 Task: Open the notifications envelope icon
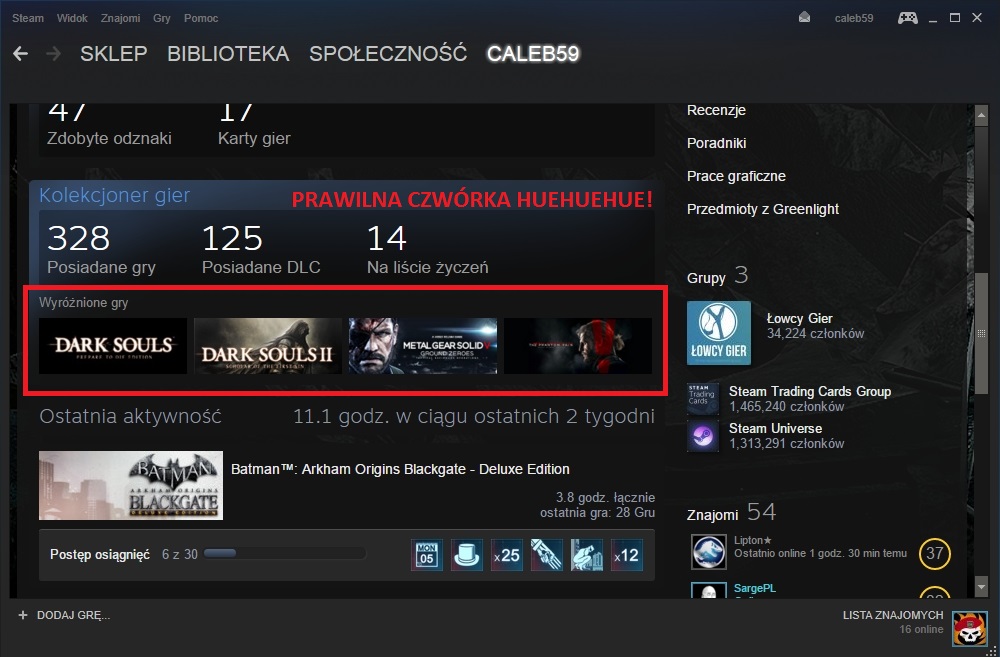point(805,18)
